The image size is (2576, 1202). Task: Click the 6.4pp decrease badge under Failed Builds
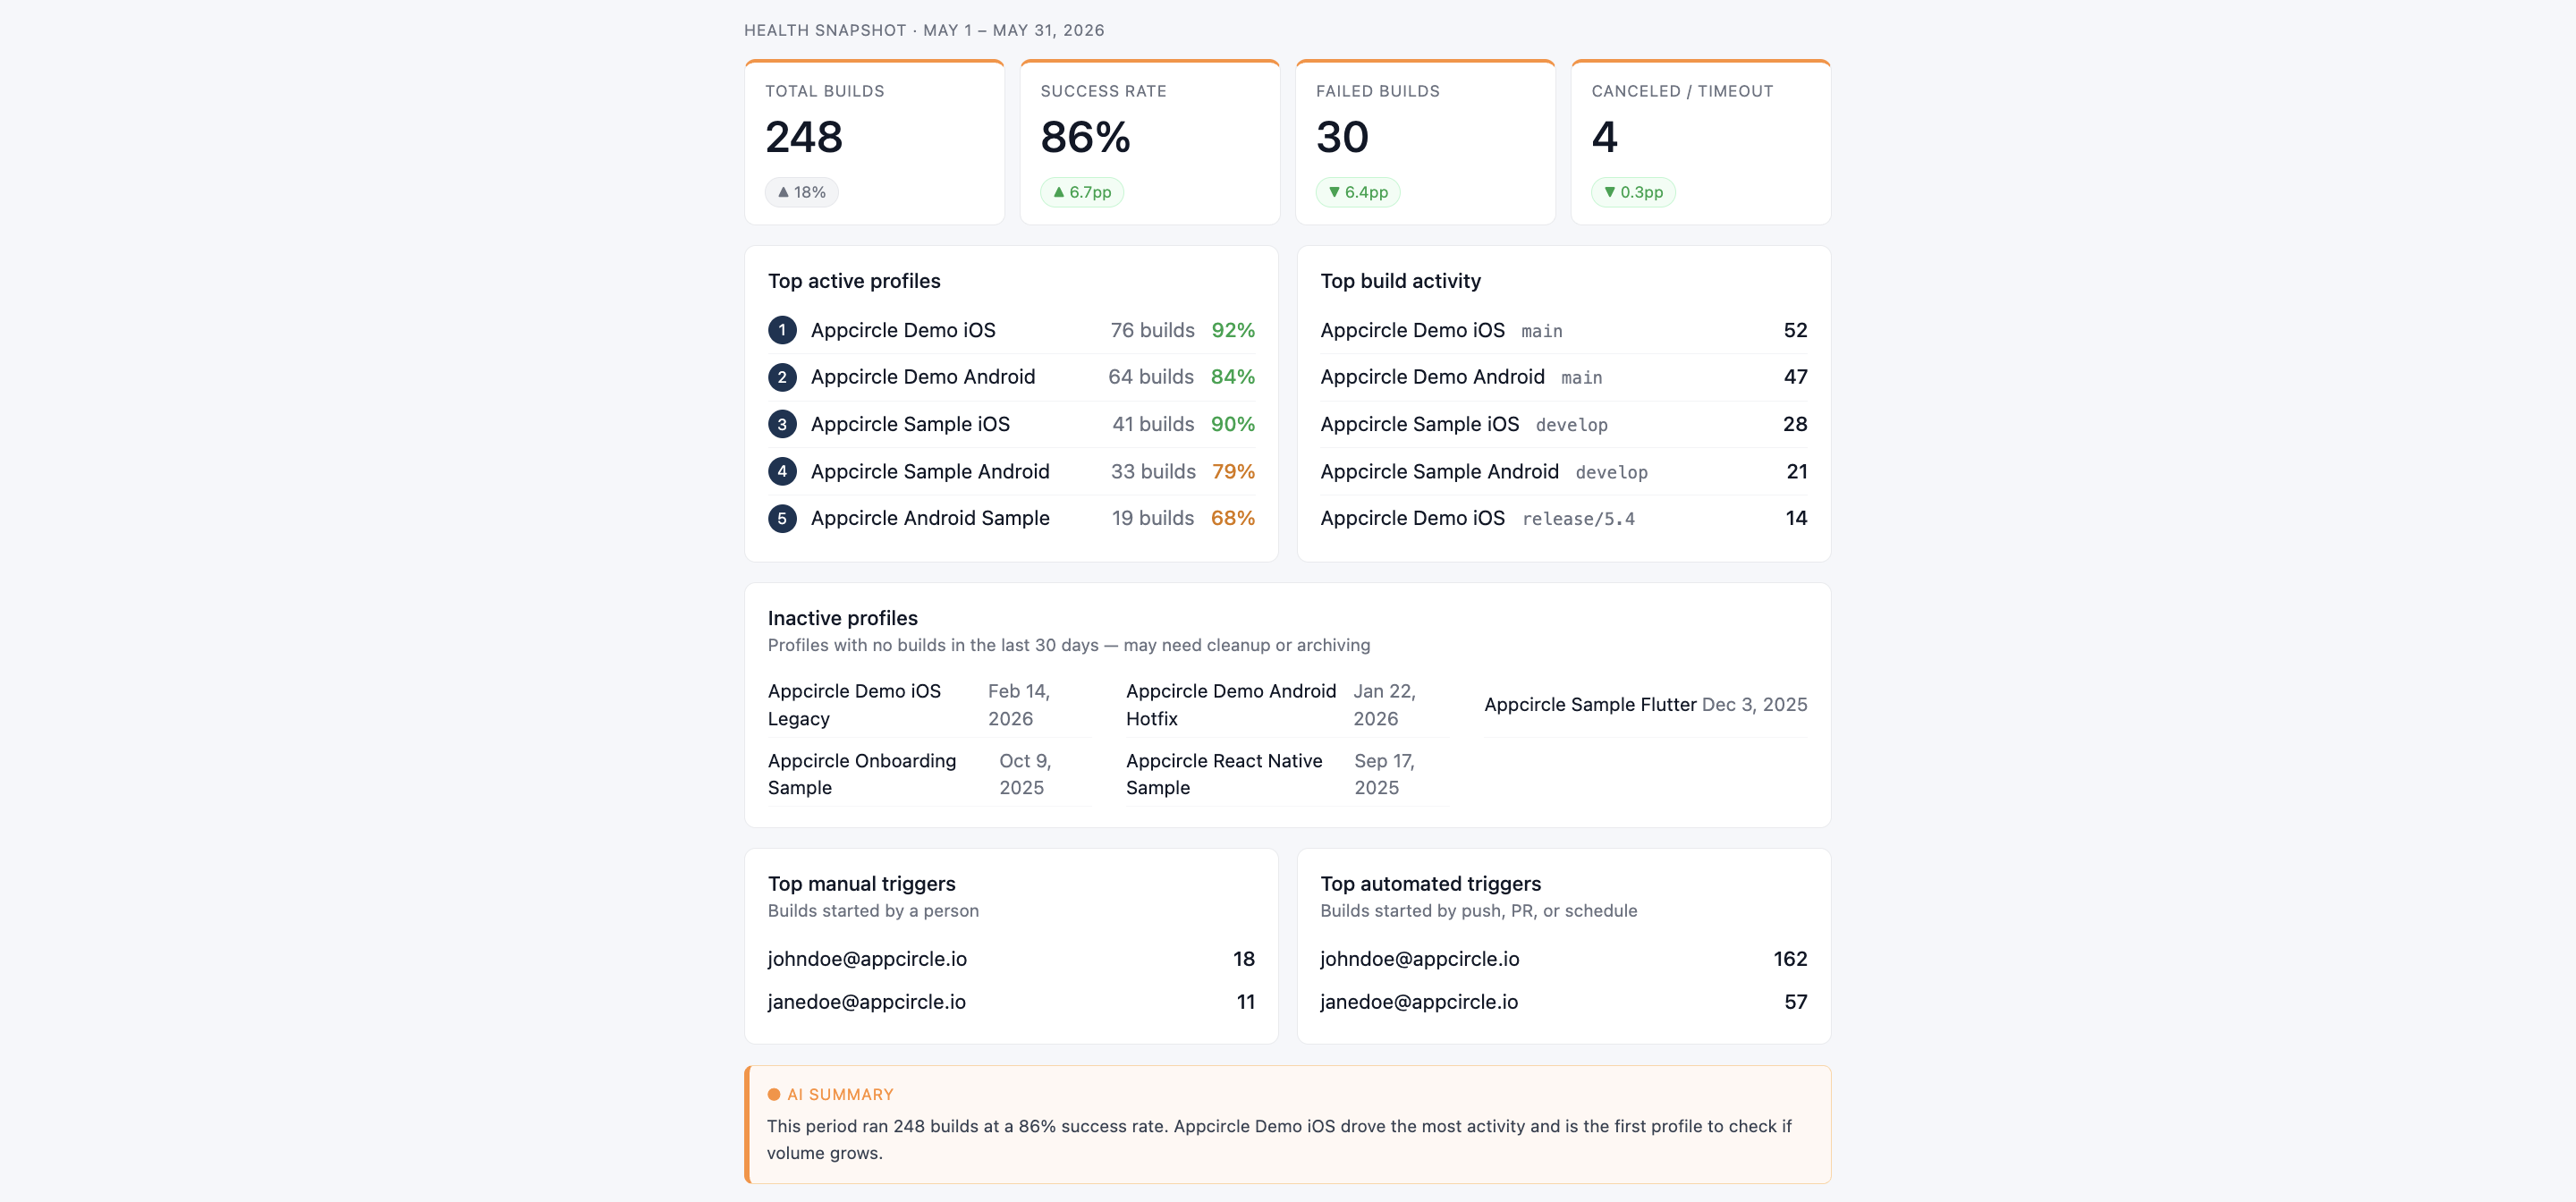tap(1357, 192)
